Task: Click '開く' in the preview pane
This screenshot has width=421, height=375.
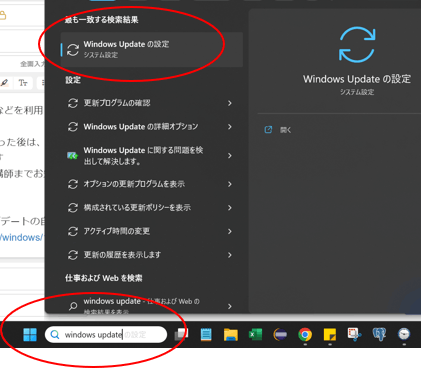Action: tap(285, 130)
